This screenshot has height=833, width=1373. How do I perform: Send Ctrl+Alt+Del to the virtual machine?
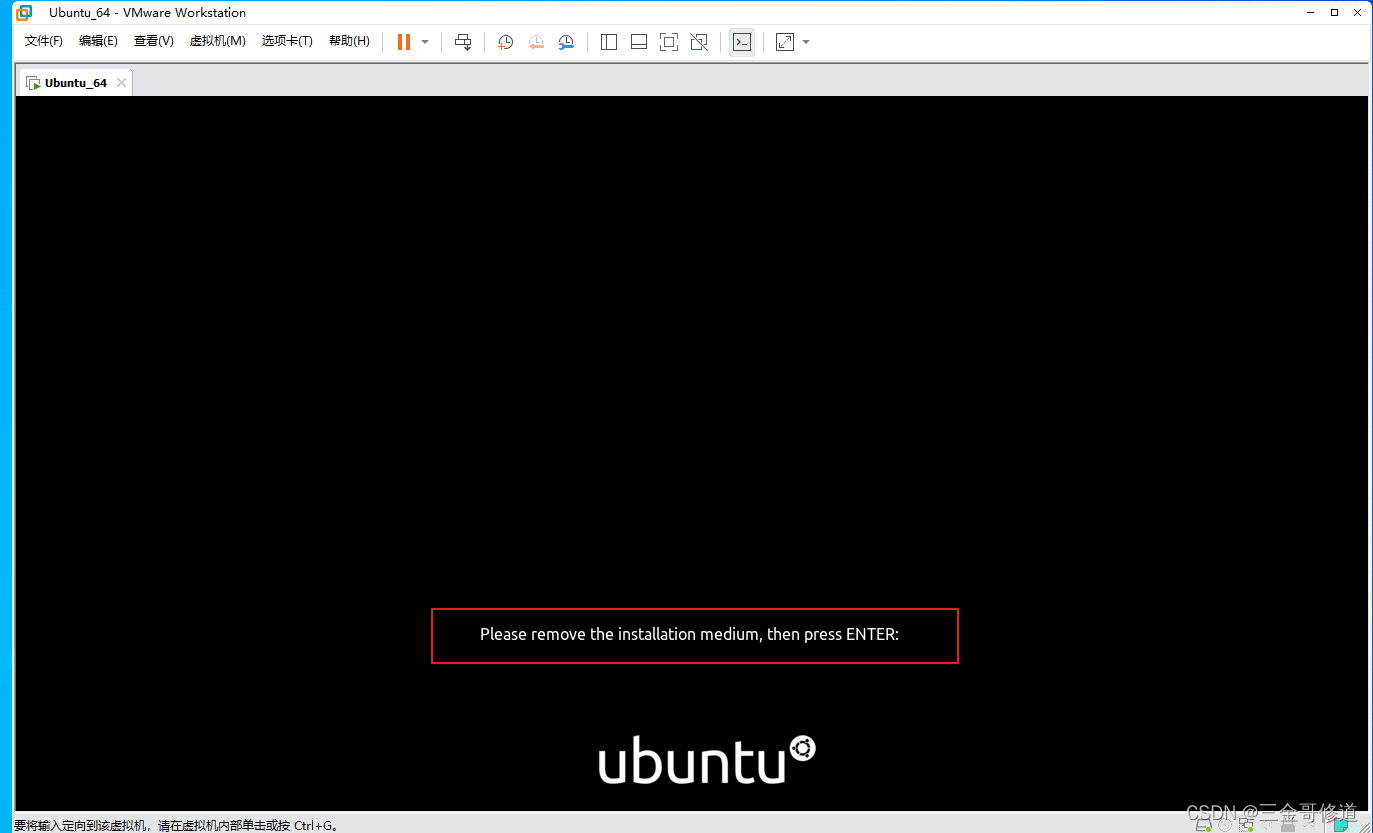(463, 42)
